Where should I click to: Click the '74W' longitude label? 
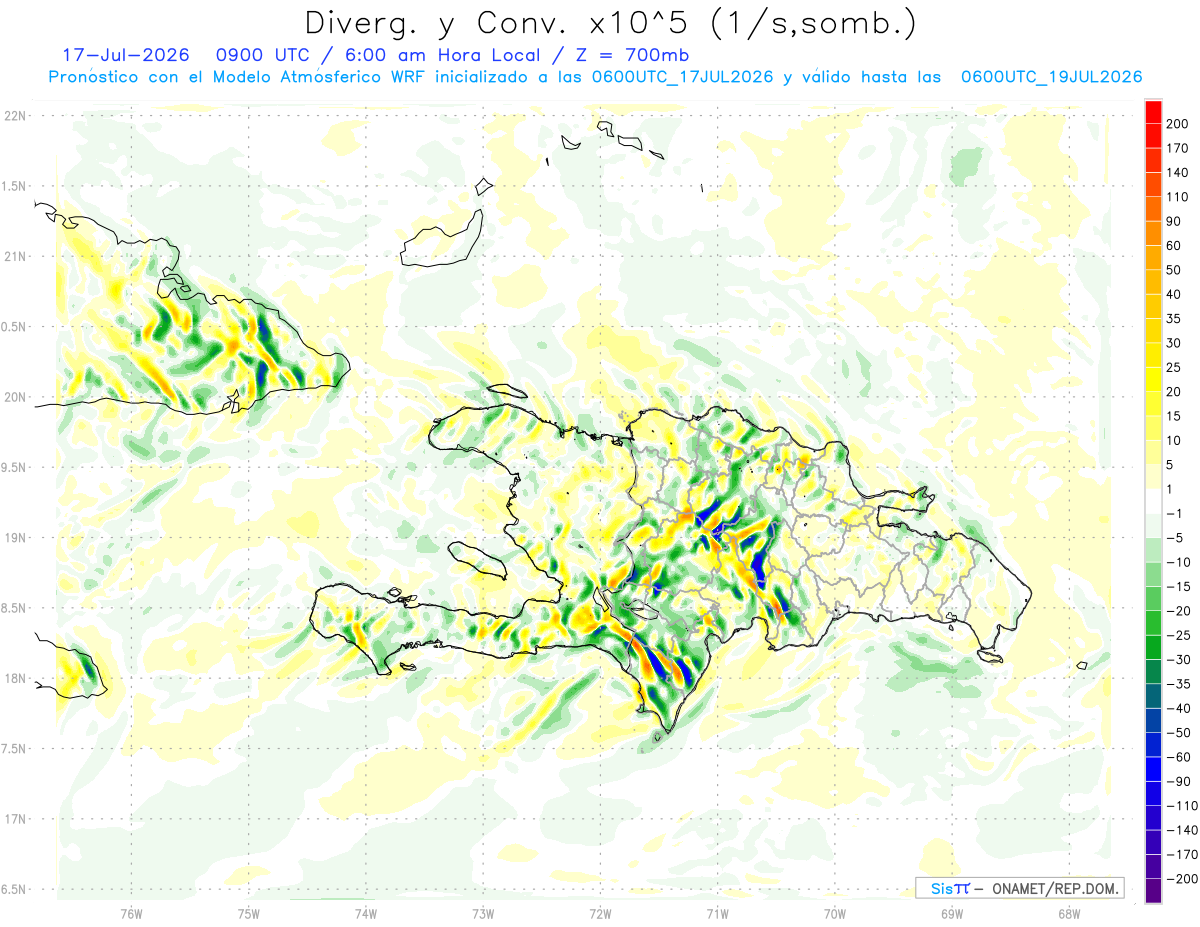(x=365, y=913)
